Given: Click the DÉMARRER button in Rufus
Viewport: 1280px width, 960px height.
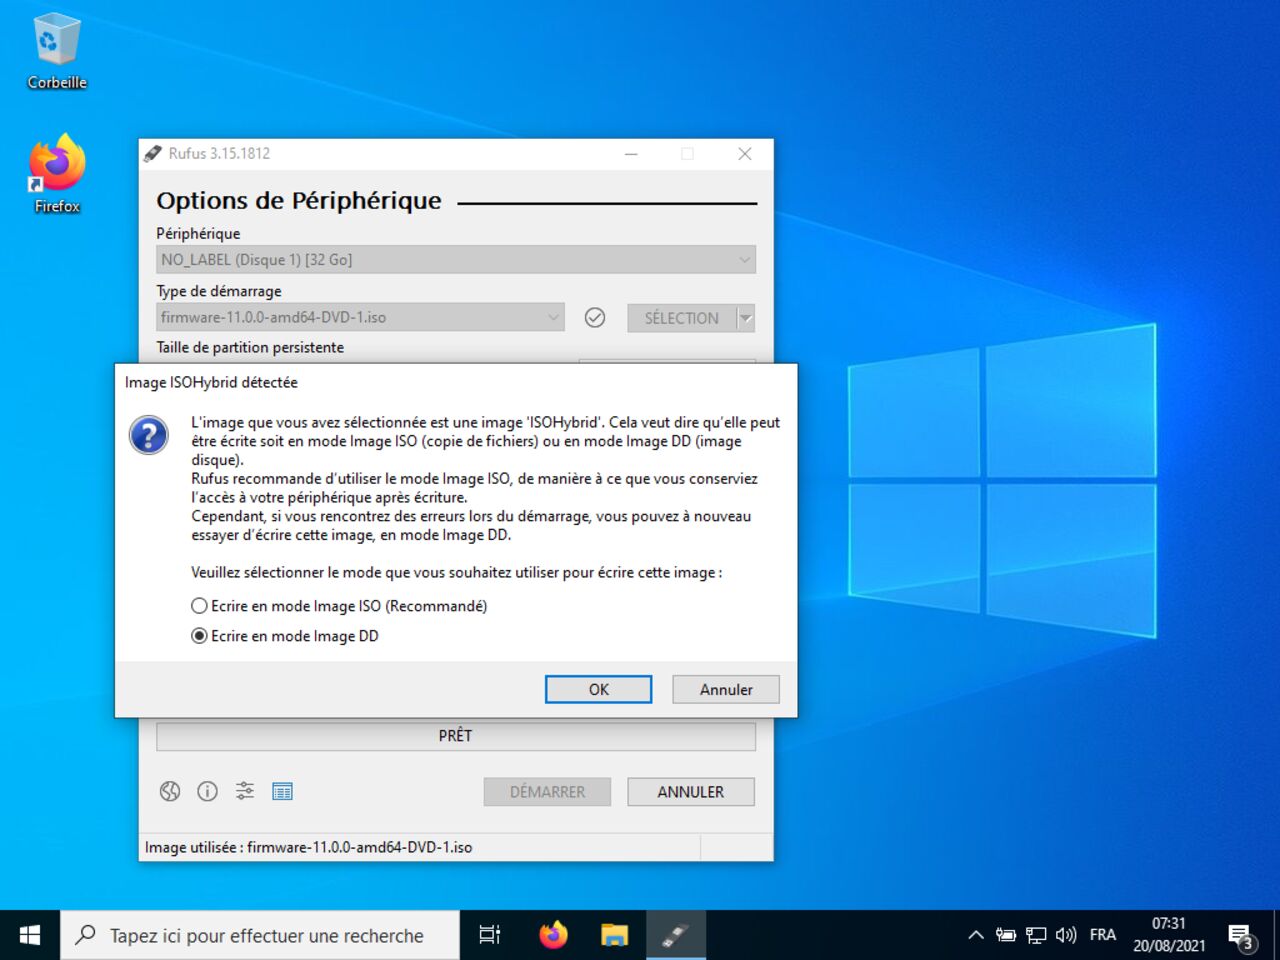Looking at the screenshot, I should point(548,792).
